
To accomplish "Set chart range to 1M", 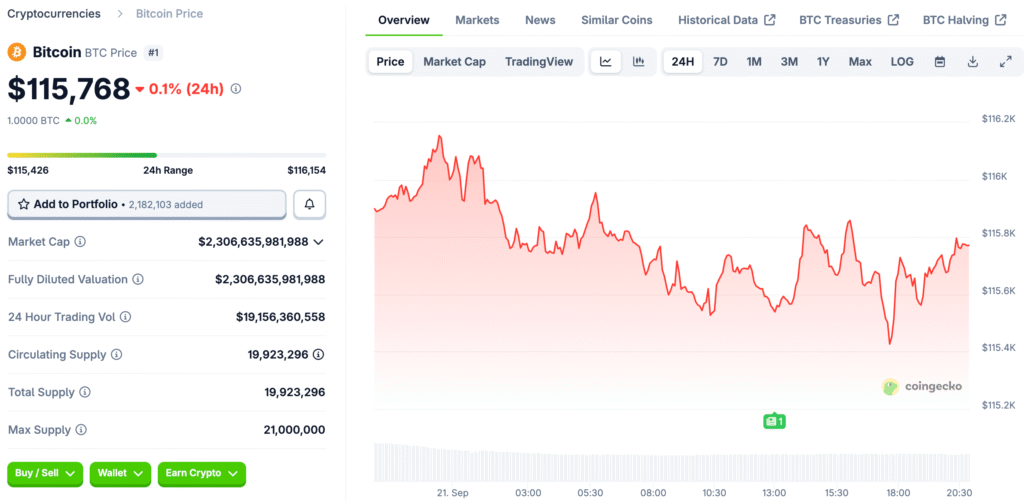I will (754, 62).
